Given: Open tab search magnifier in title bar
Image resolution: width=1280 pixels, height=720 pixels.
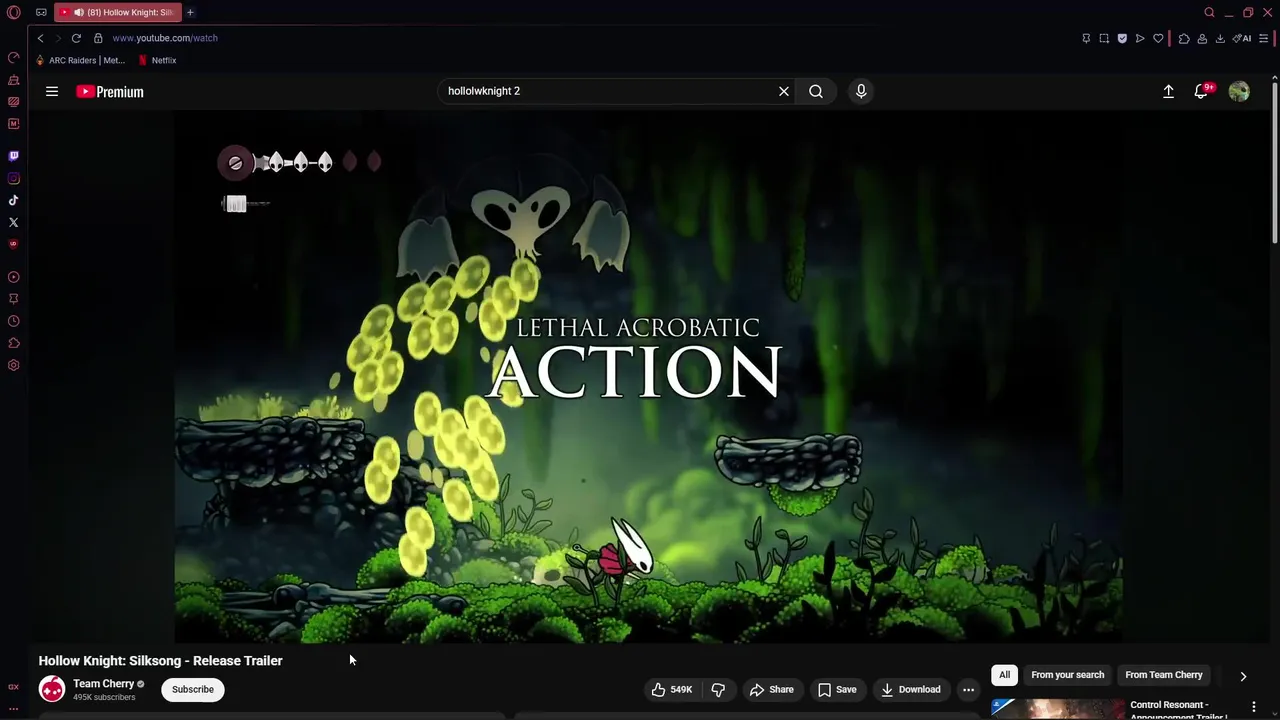Looking at the screenshot, I should pos(1209,13).
